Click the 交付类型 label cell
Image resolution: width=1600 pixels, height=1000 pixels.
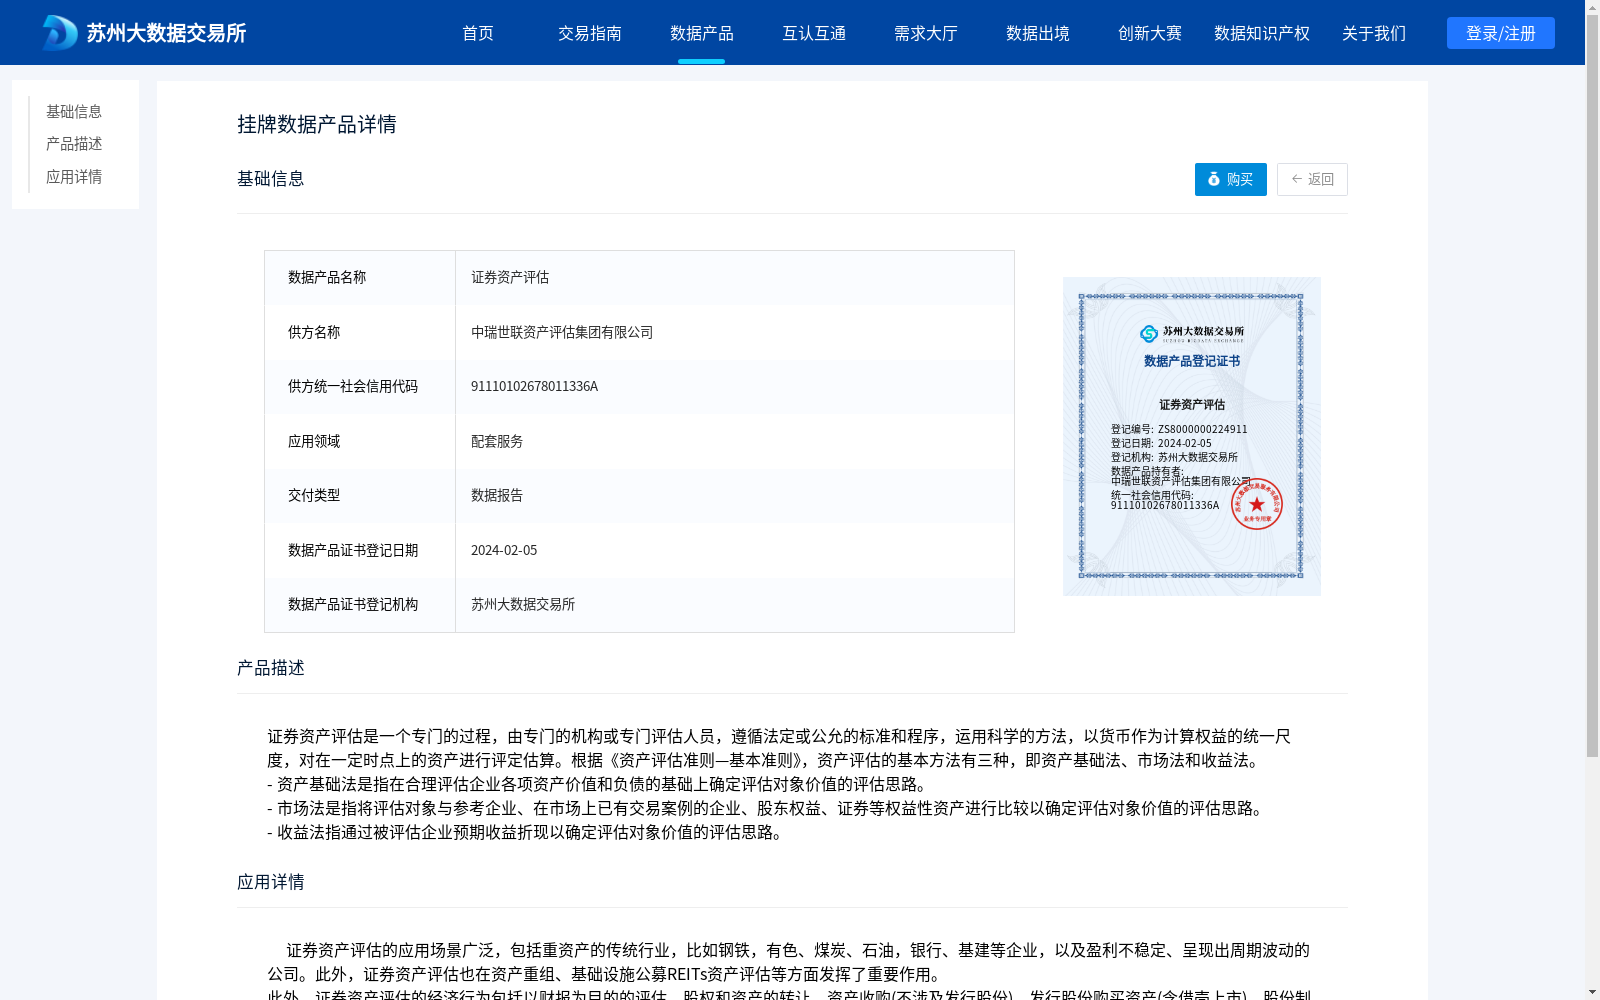(360, 496)
